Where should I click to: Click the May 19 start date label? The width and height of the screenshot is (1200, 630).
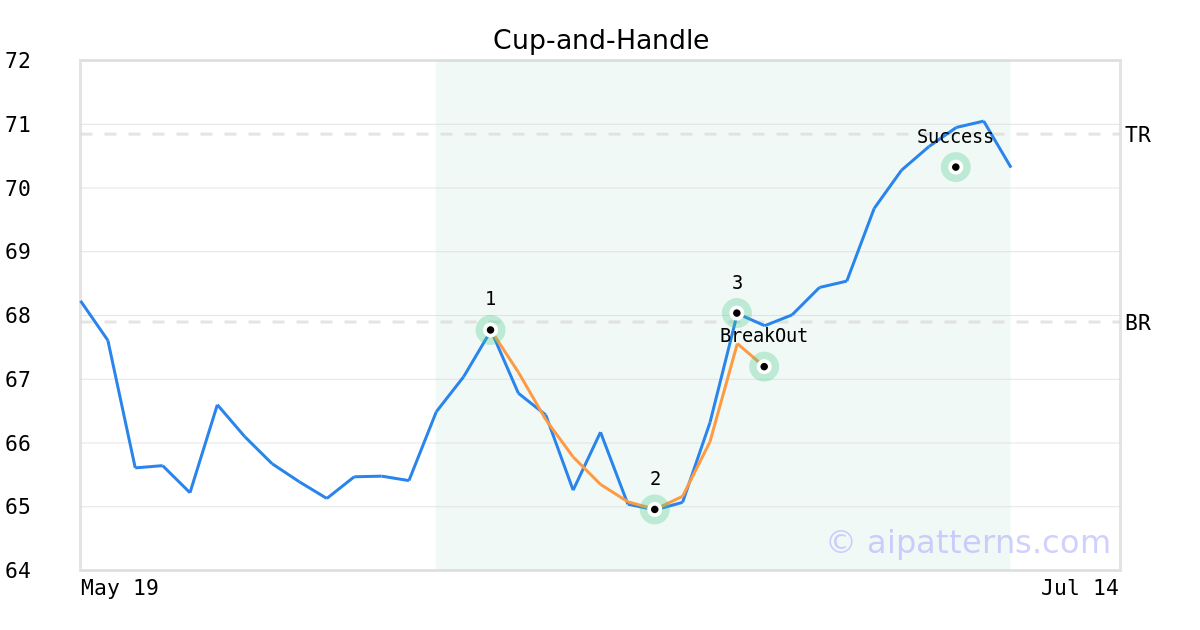coord(120,588)
